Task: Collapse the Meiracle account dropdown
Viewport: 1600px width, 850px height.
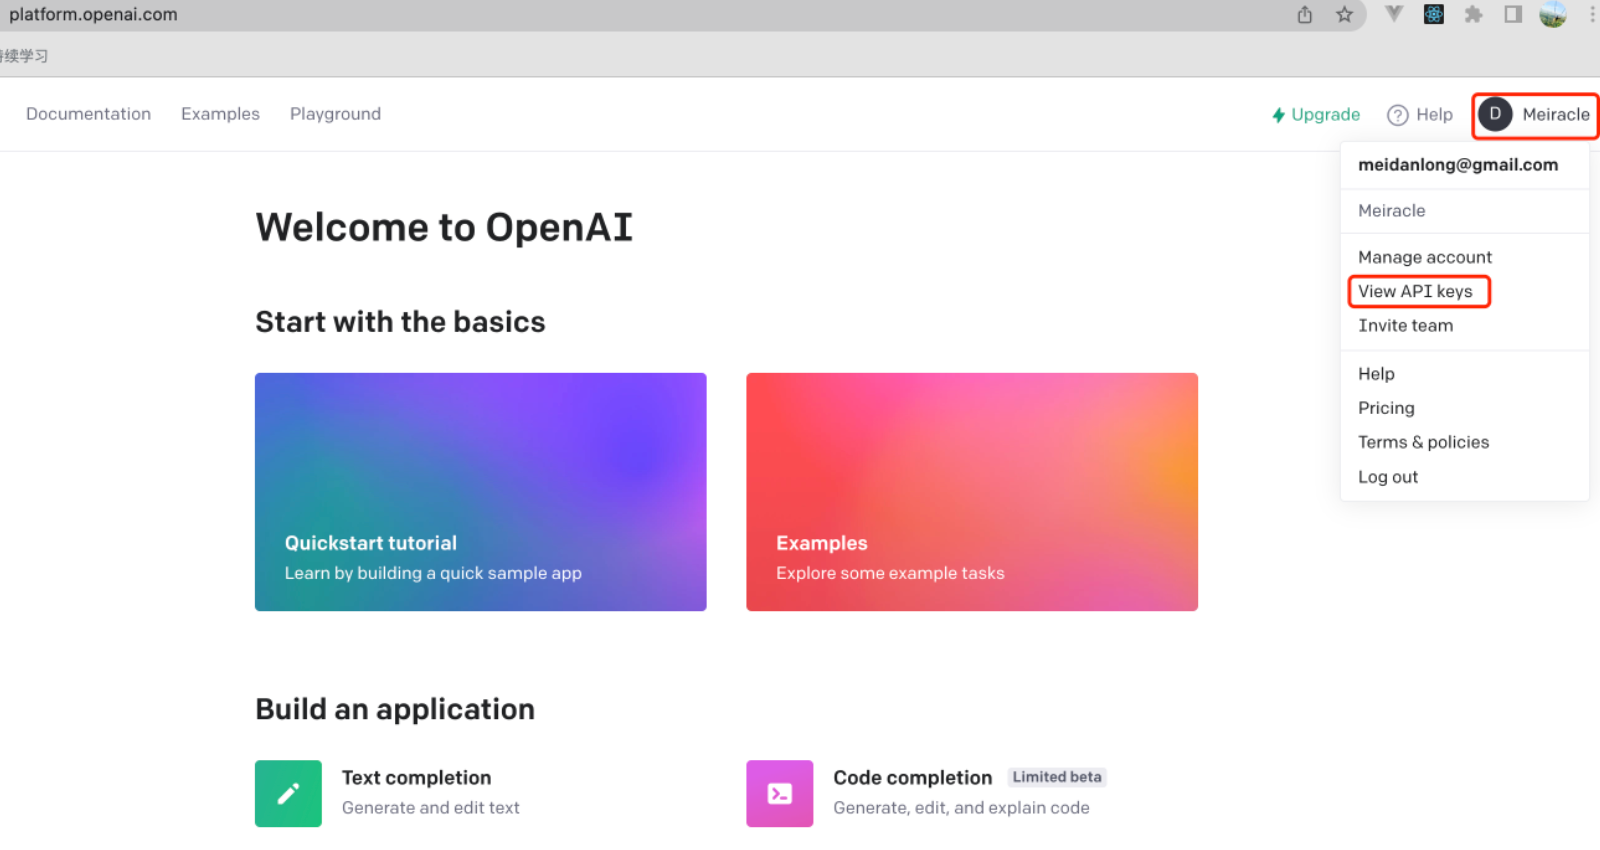Action: point(1535,115)
